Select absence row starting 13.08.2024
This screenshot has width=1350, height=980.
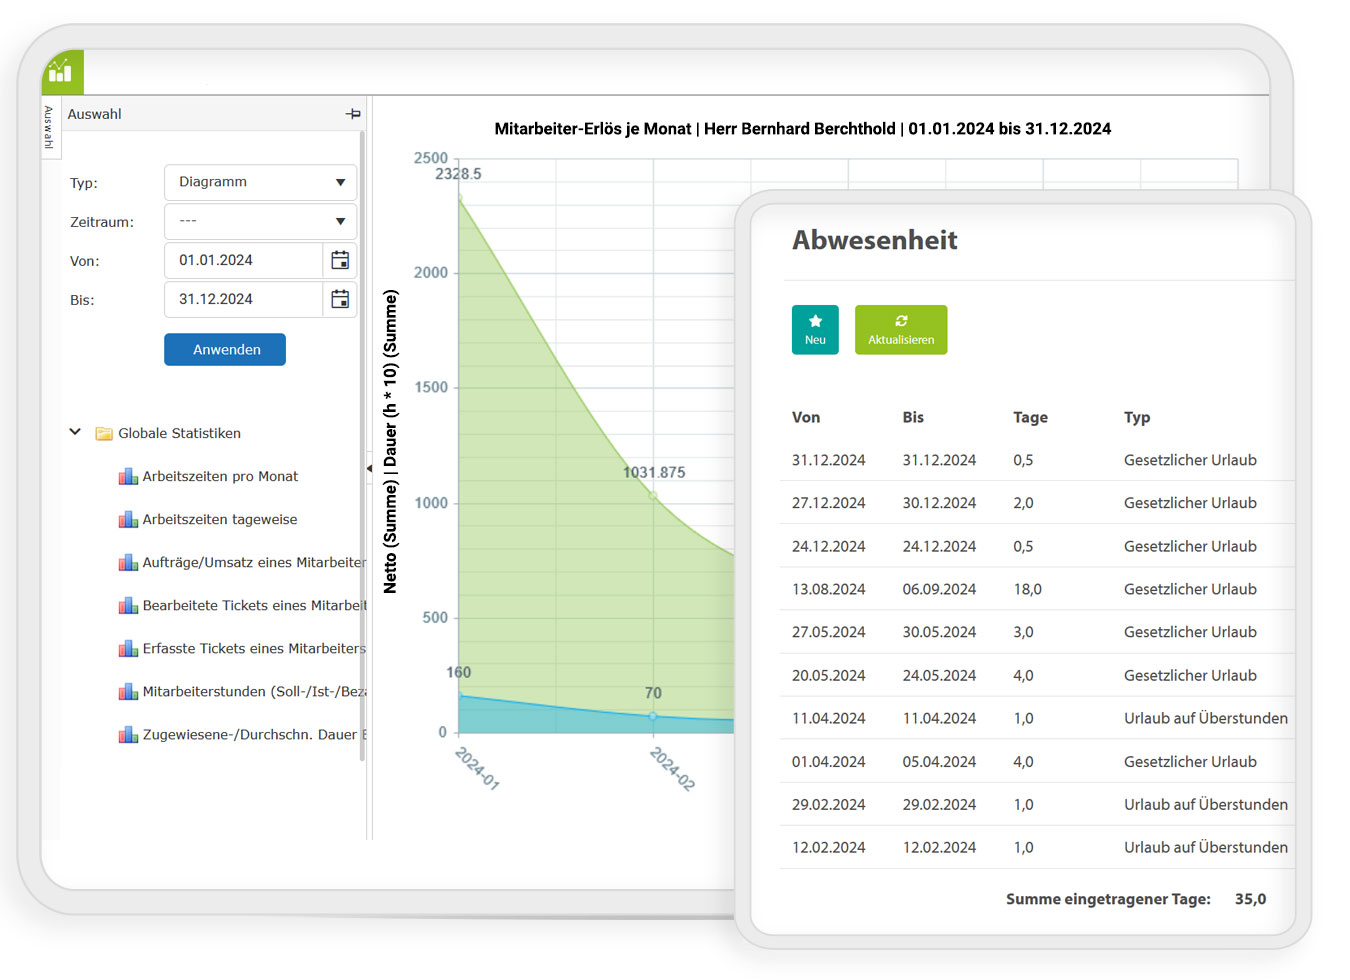(x=1037, y=589)
